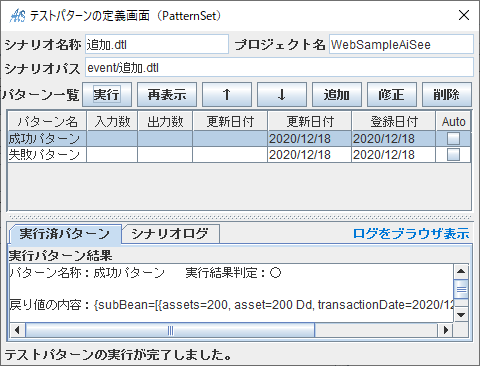Viewport: 480px width, 366px height.
Task: Click the vertical scrollbar thumb in results
Action: point(461,289)
